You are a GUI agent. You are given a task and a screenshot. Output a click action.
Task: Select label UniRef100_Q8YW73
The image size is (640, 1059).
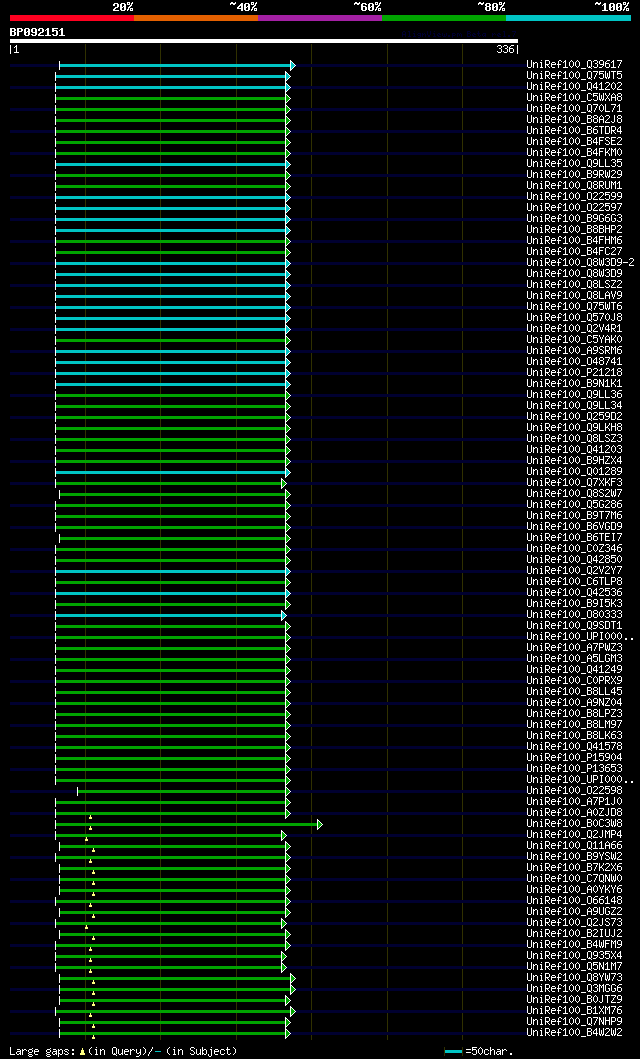[x=574, y=977]
